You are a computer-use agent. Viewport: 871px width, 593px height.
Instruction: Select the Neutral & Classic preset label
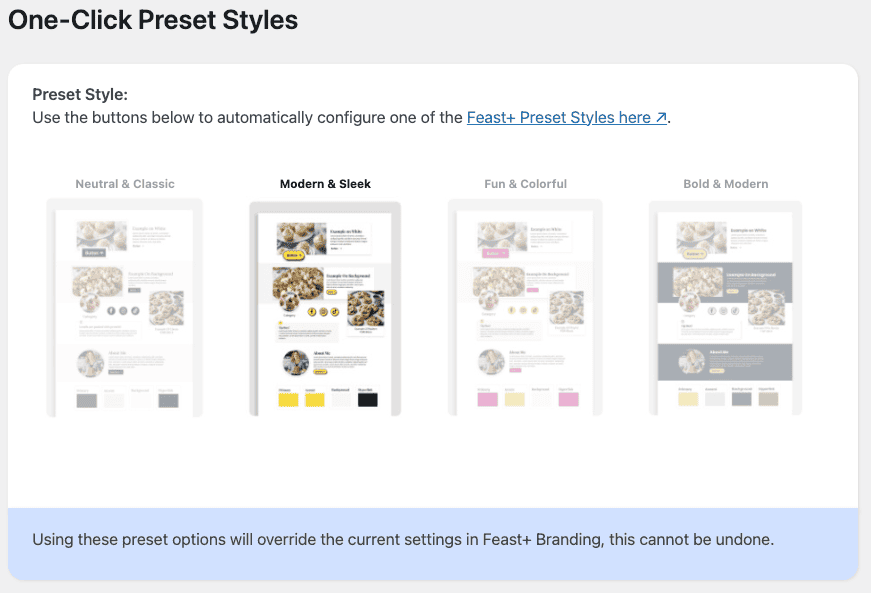pos(125,184)
